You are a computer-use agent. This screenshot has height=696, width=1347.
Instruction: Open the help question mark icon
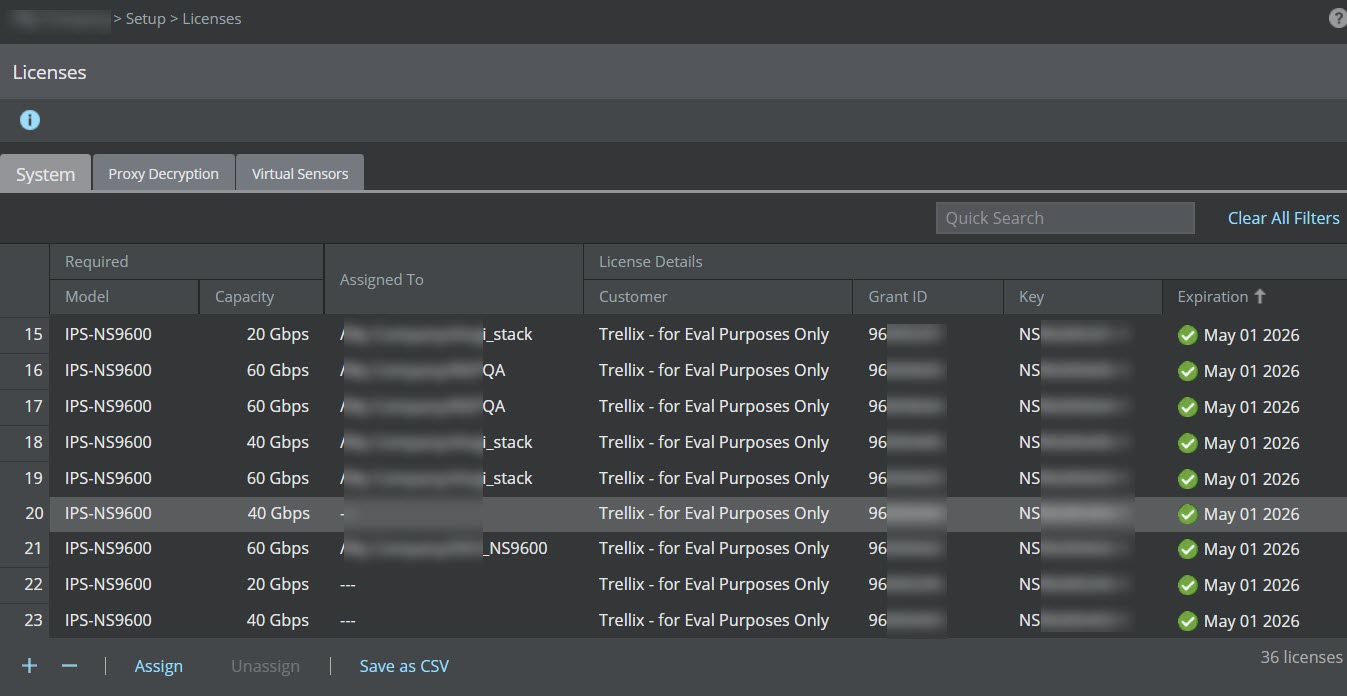pos(1338,19)
